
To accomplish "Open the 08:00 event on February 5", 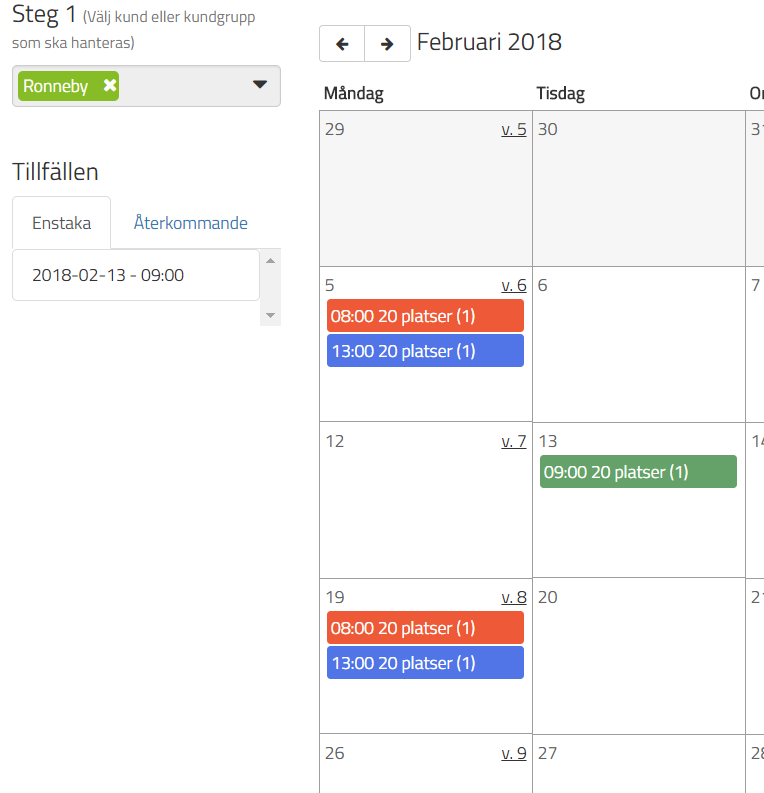I will tap(425, 316).
